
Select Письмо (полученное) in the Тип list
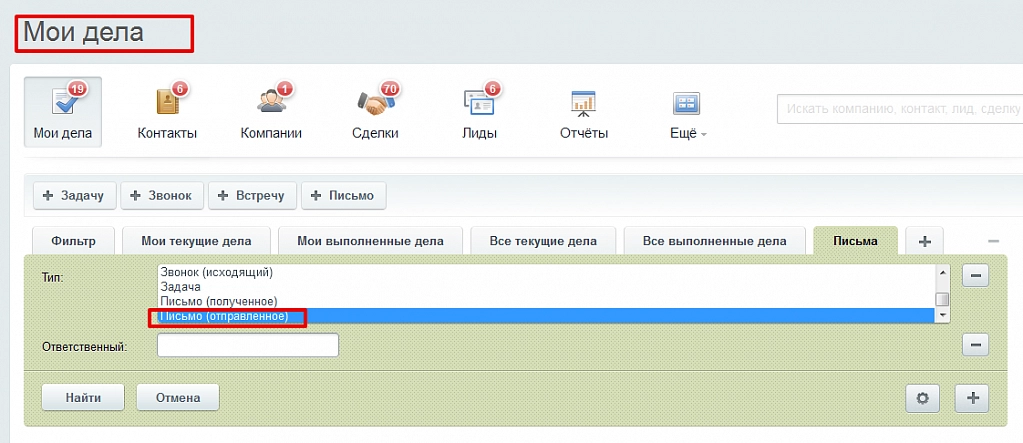click(x=219, y=301)
